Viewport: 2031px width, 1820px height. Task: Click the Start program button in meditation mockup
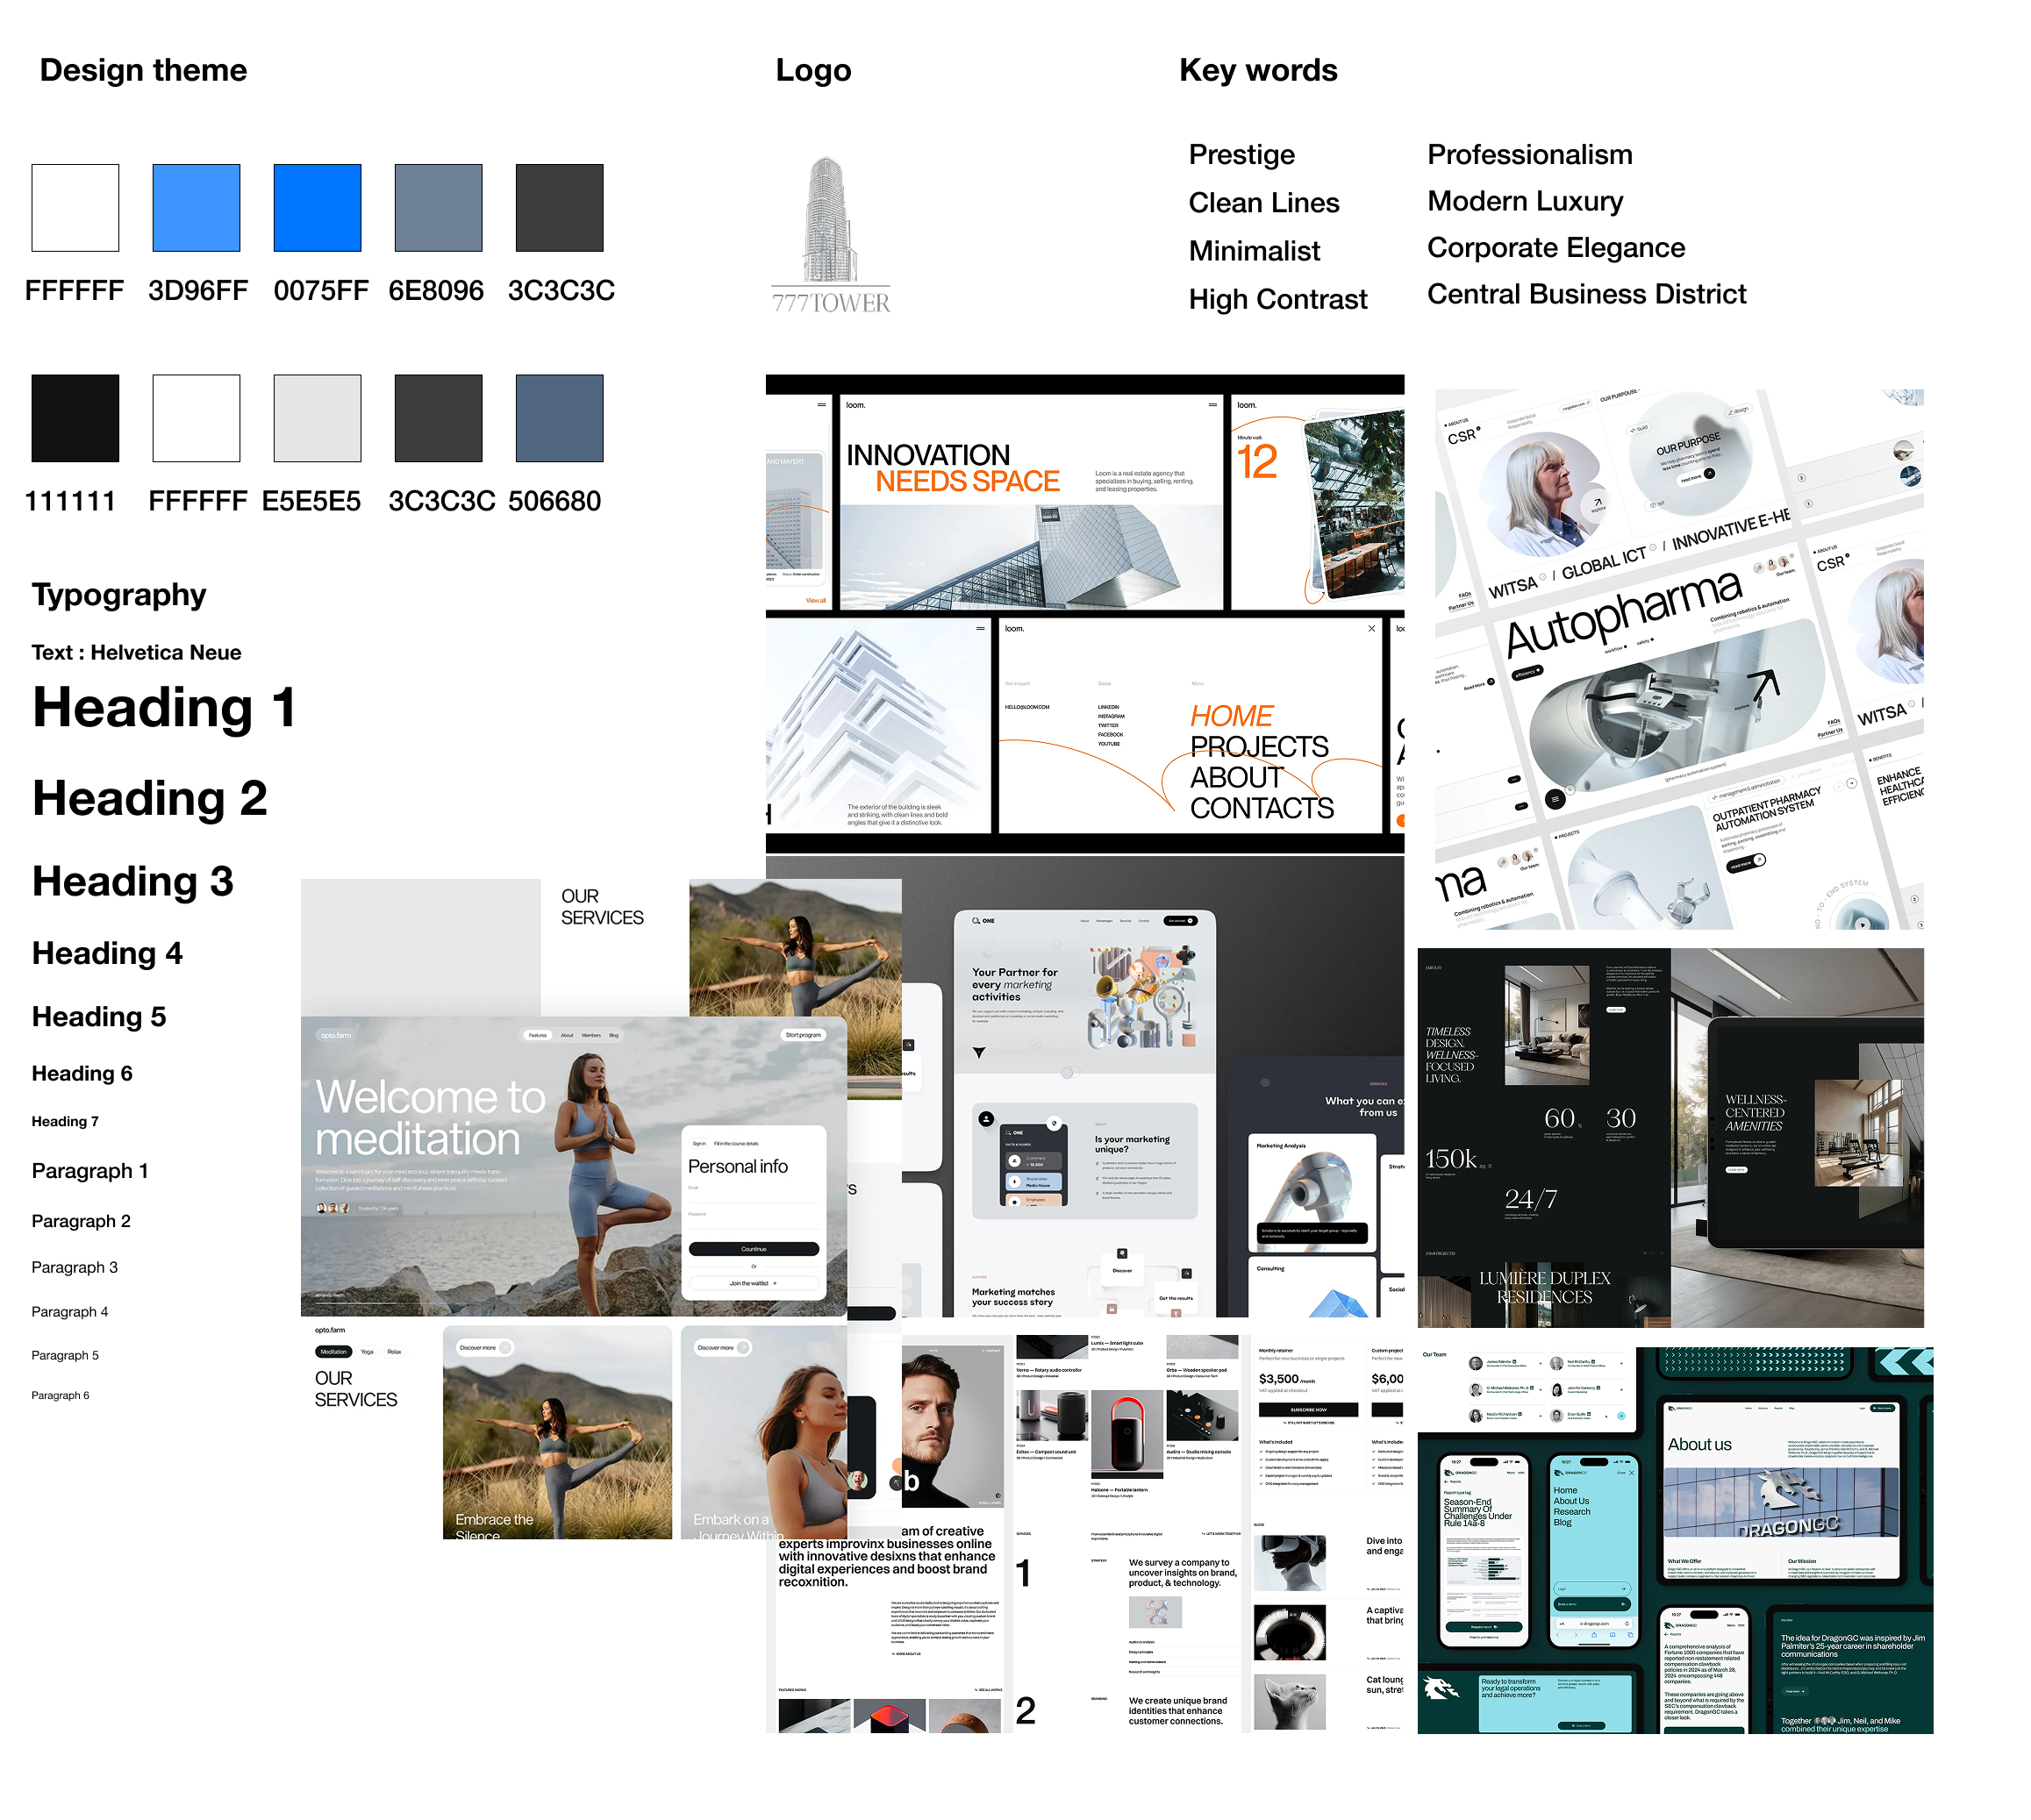click(803, 1035)
